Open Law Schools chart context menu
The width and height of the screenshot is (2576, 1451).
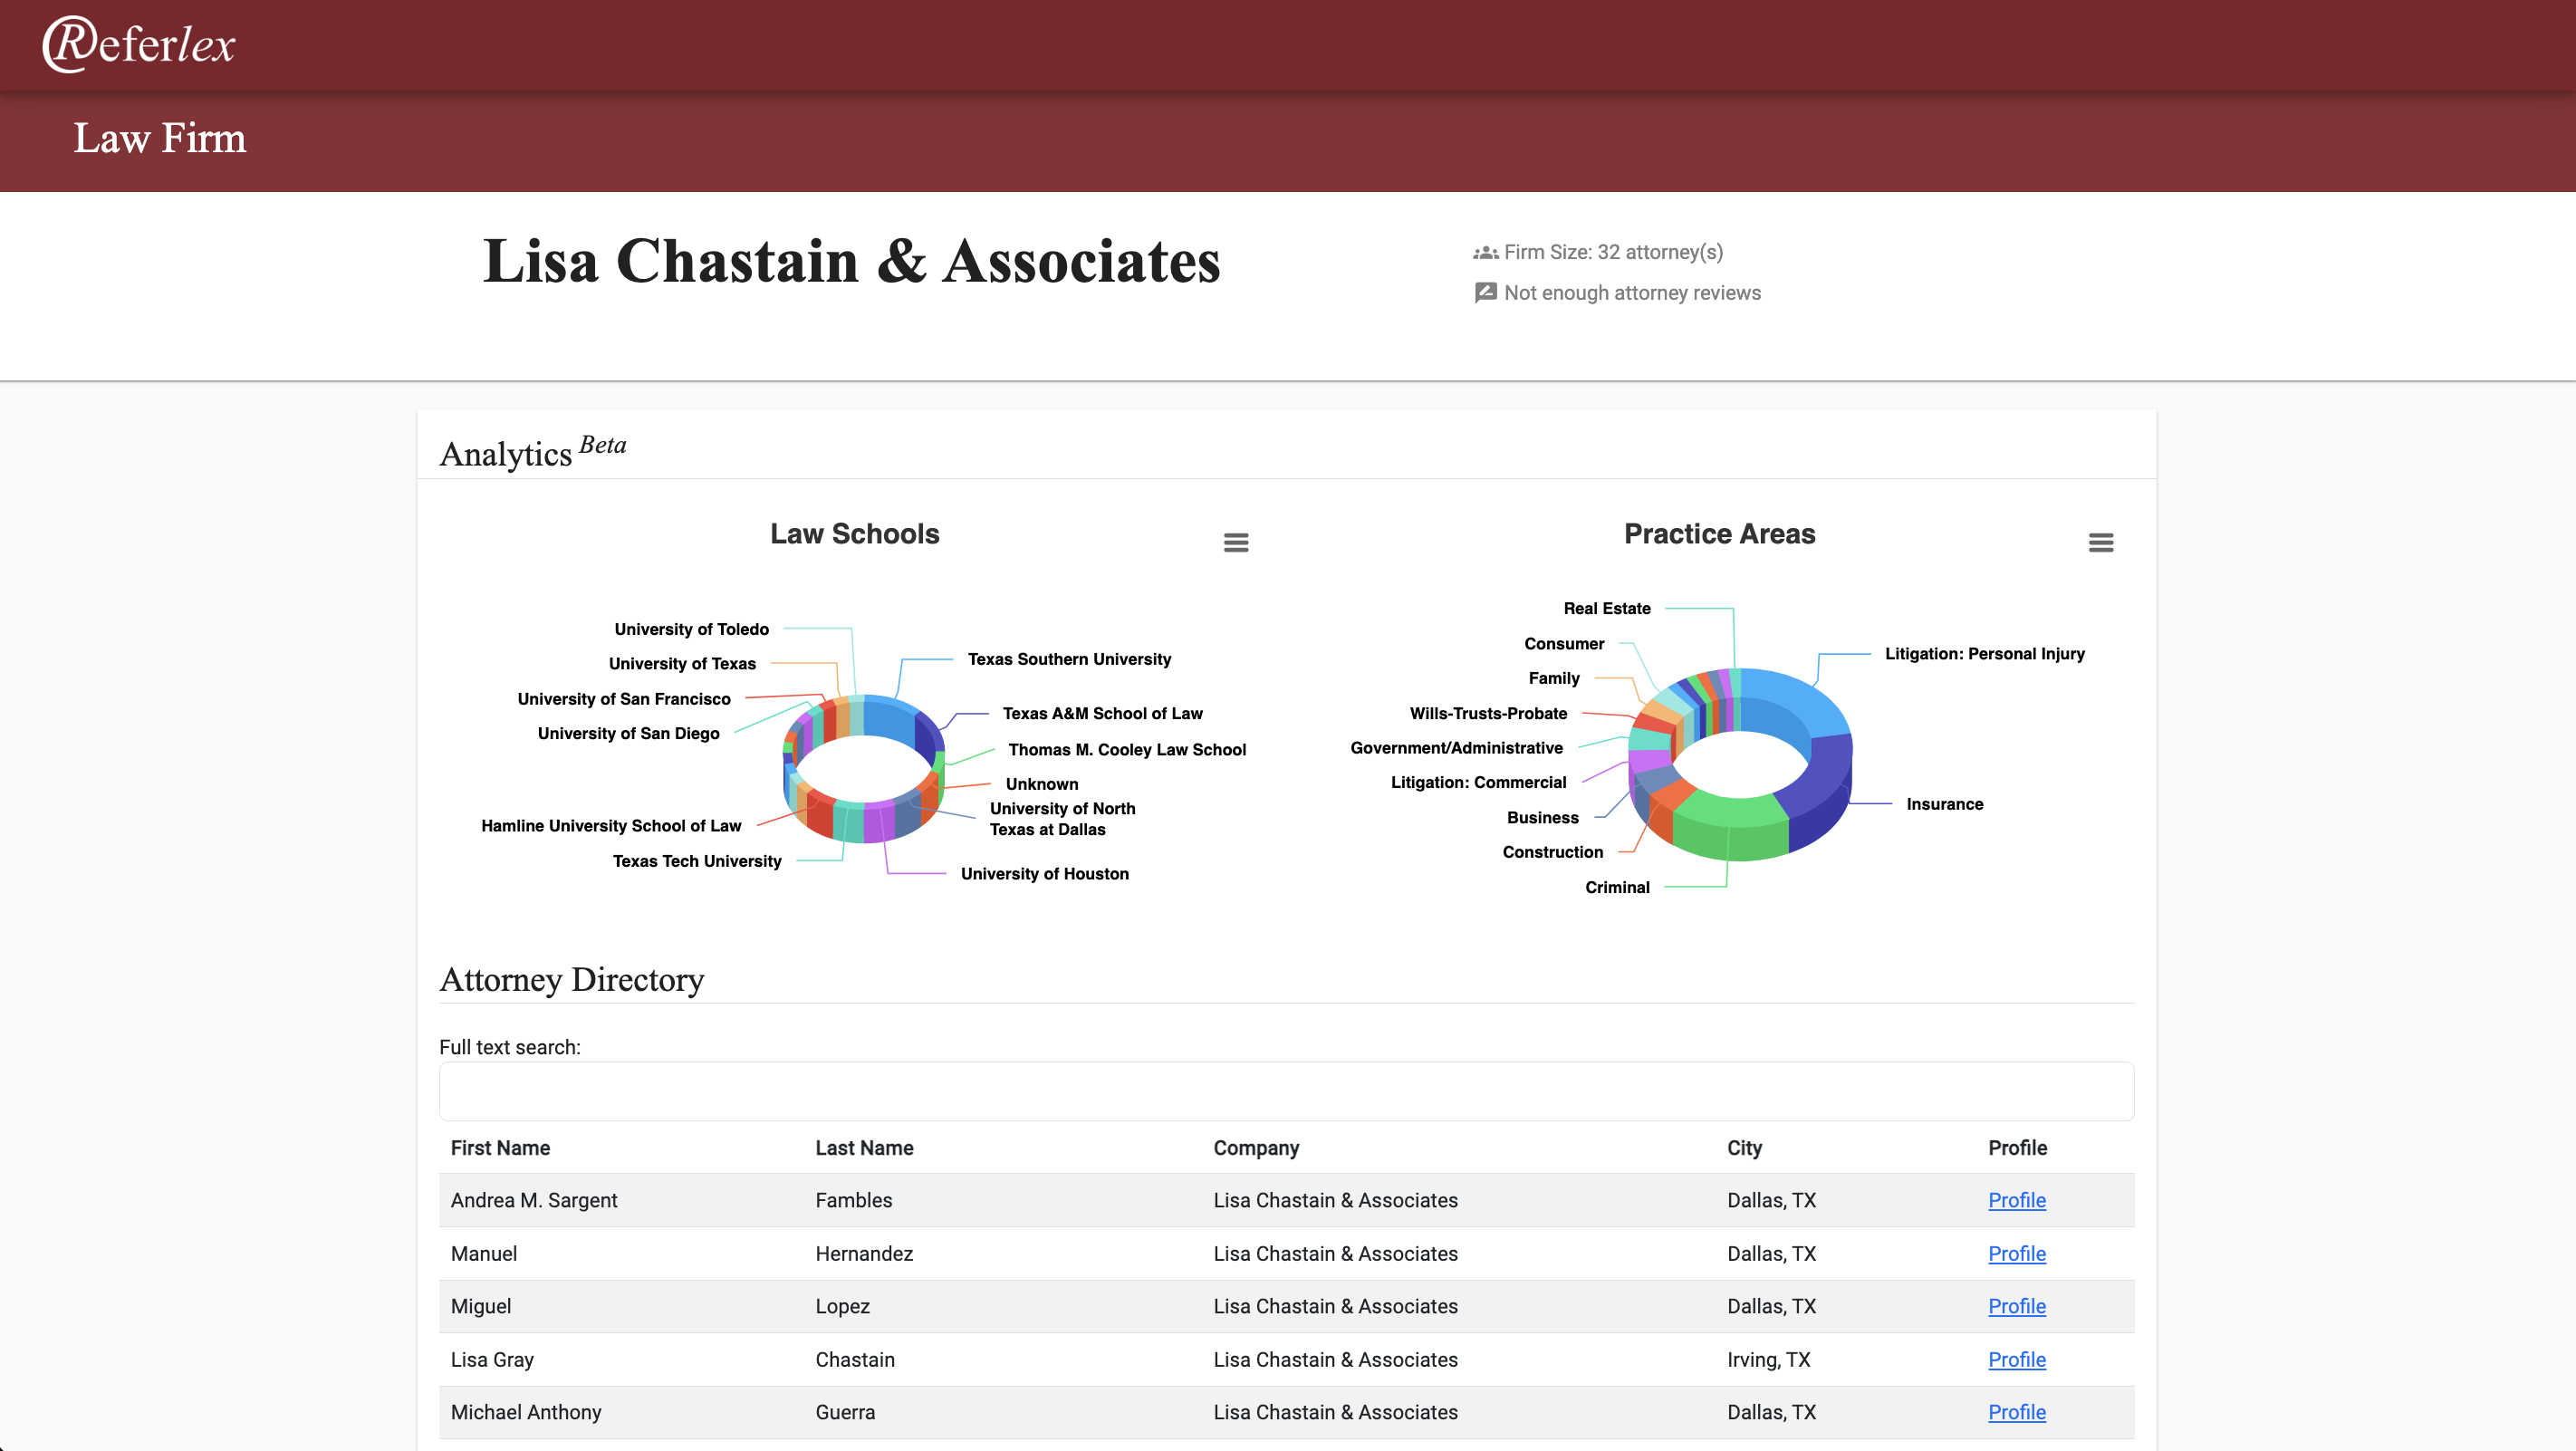[1236, 543]
